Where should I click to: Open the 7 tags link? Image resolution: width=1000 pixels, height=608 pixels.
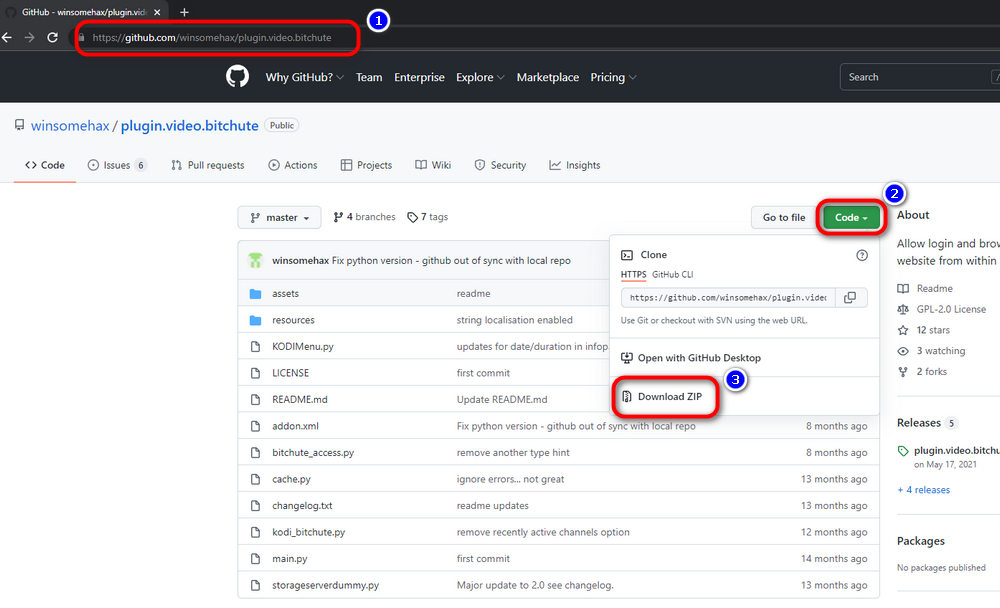(x=428, y=217)
